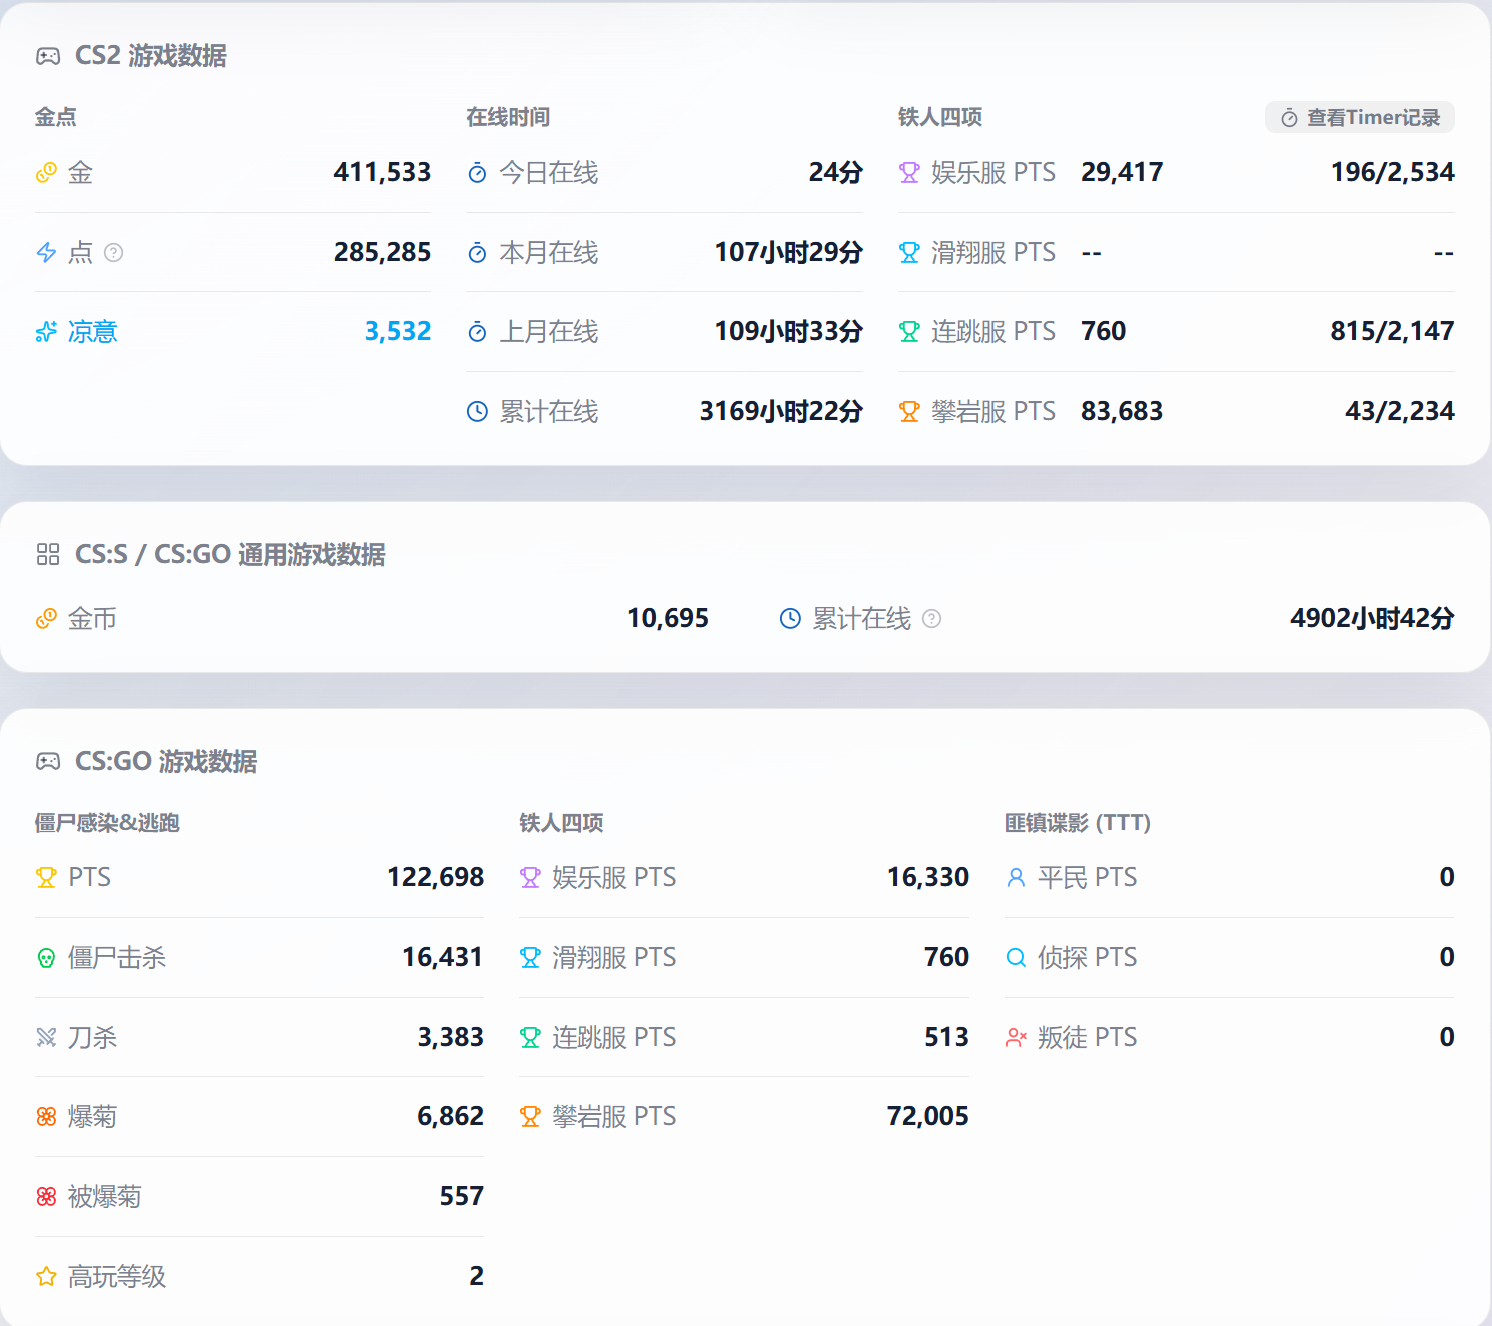Select the 僵尸击杀 value 16,431
Image resolution: width=1492 pixels, height=1326 pixels.
[x=442, y=957]
